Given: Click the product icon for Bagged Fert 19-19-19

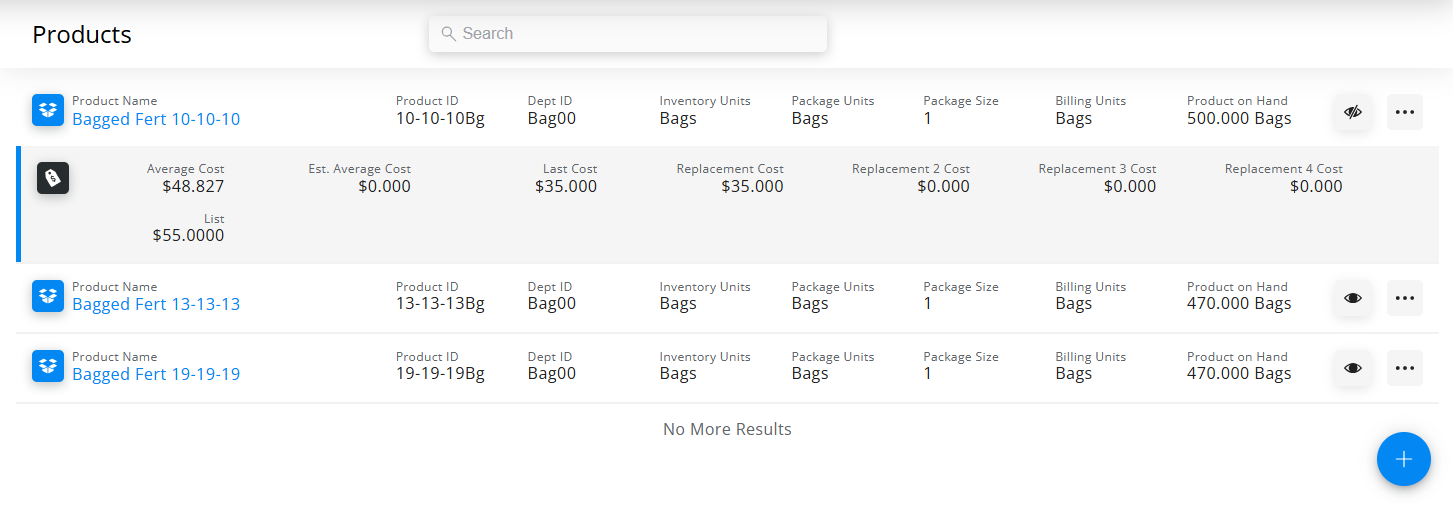Looking at the screenshot, I should 48,366.
